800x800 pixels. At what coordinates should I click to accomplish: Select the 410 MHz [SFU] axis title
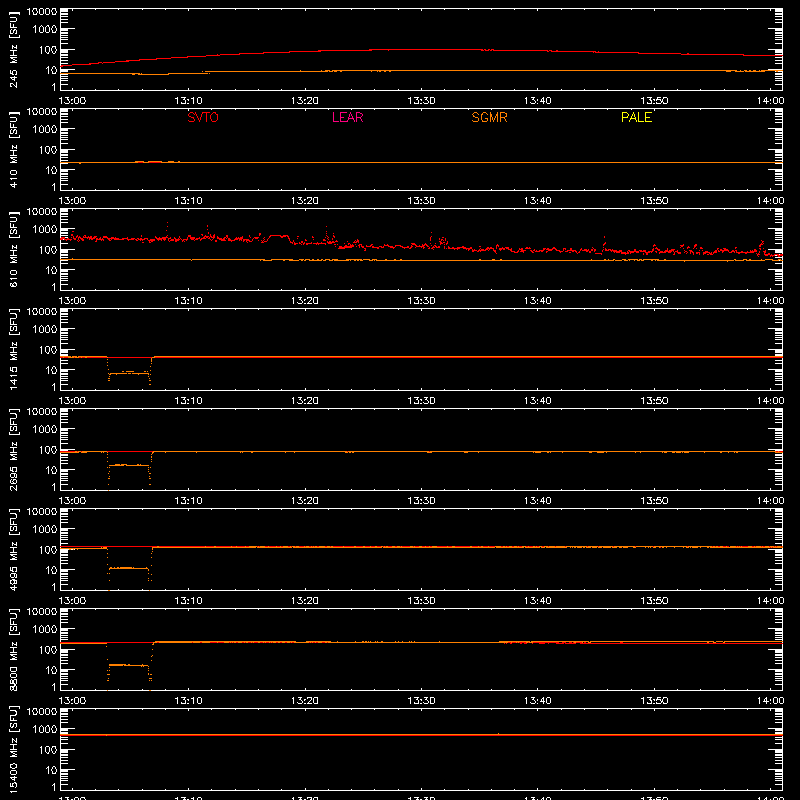point(14,149)
